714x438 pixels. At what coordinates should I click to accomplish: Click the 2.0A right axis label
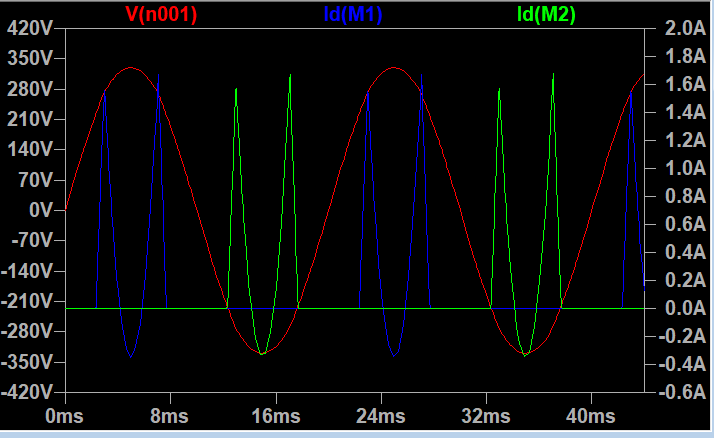(685, 28)
